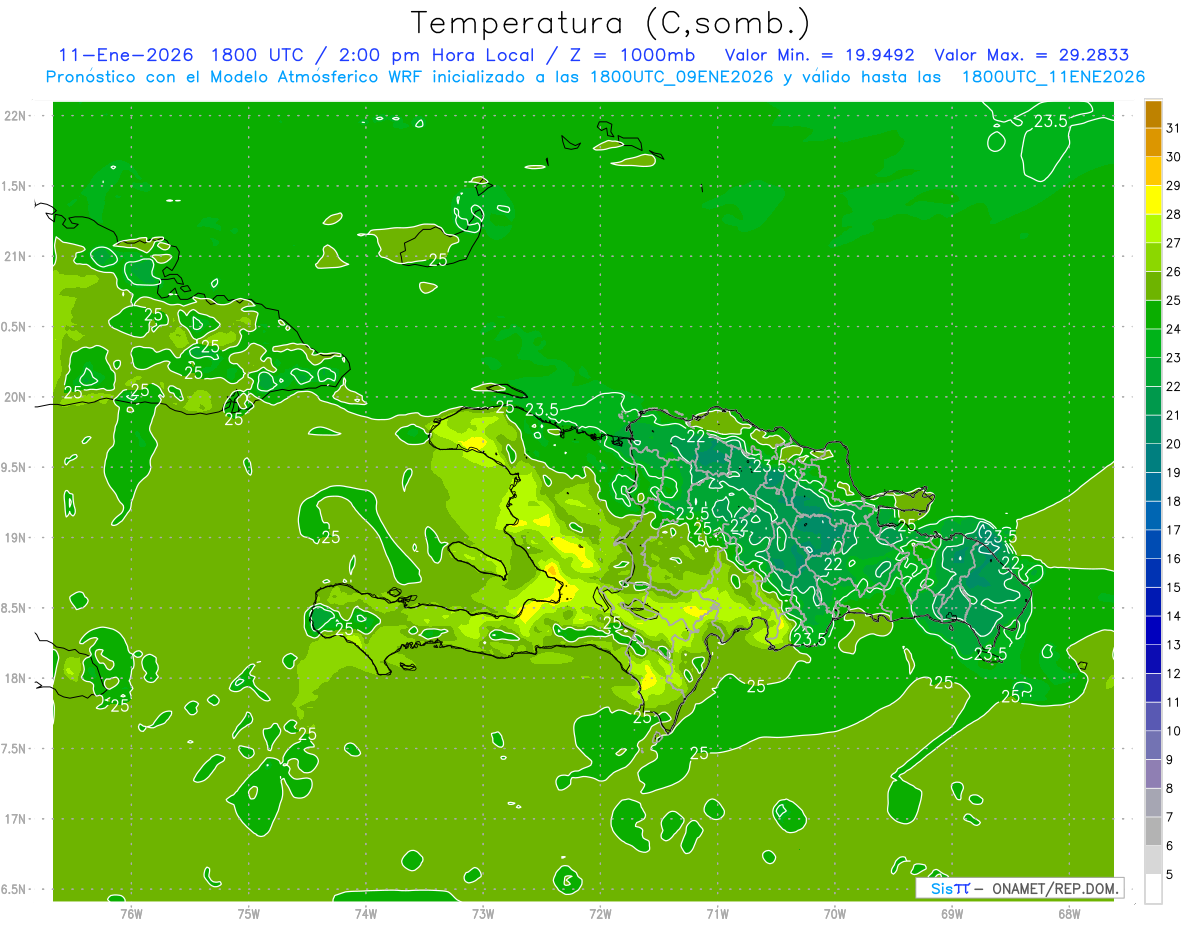Click the "70W" longitude axis label
Viewport: 1200px width, 927px height.
(835, 913)
